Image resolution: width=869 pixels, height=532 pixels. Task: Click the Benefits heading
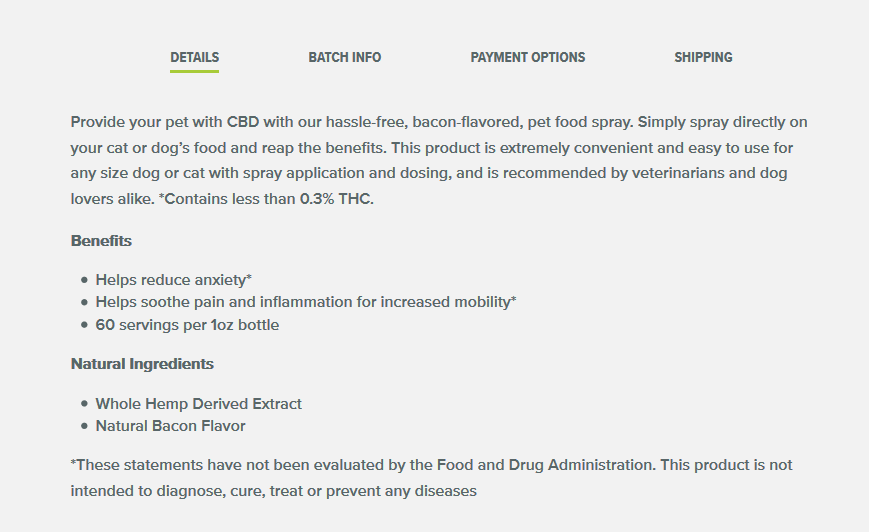coord(101,241)
